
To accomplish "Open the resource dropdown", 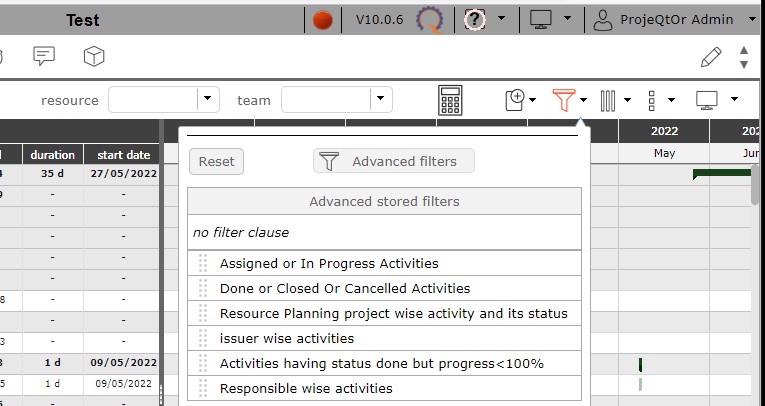I will pyautogui.click(x=209, y=99).
